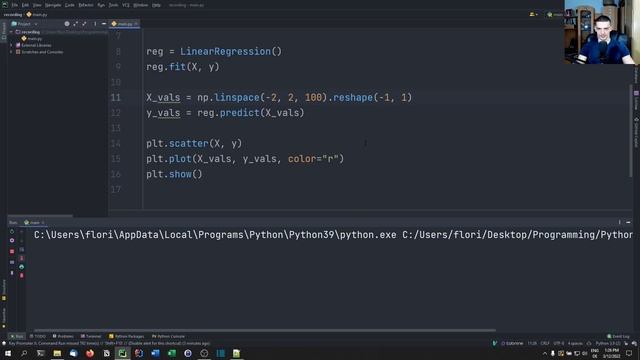Open Project panel options menu icon
The width and height of the screenshot is (640, 360).
point(95,24)
